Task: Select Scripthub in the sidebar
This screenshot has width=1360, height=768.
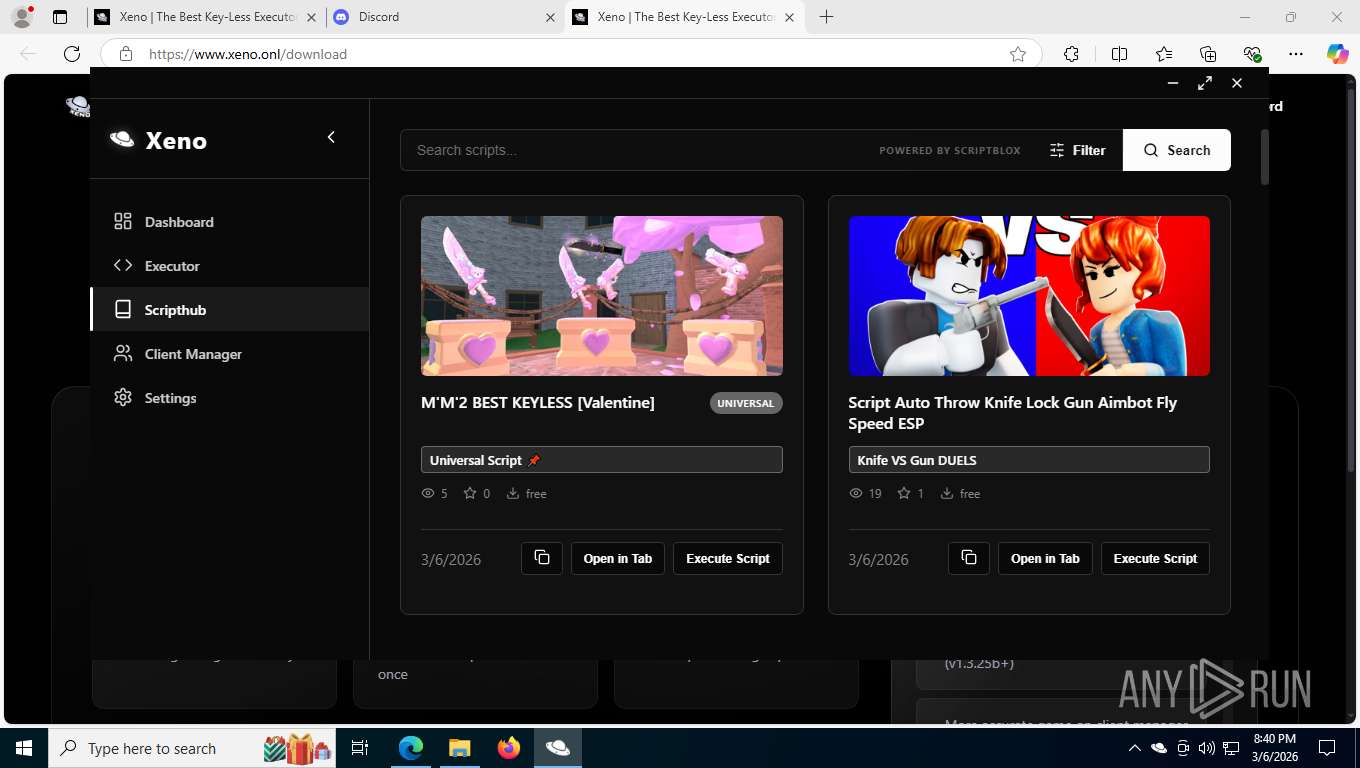Action: pos(229,310)
